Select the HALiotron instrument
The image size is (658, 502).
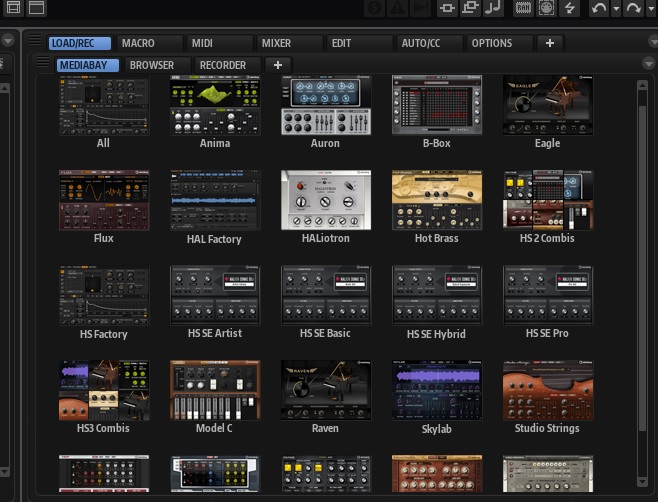(326, 200)
